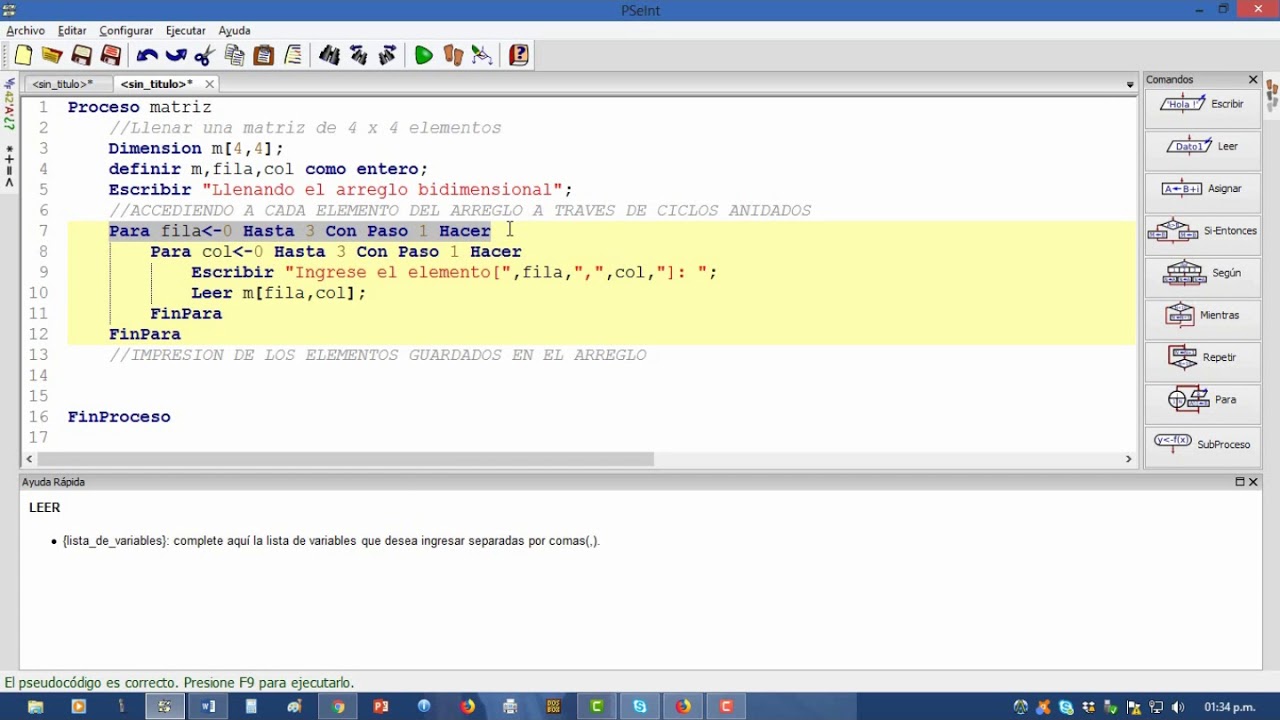The width and height of the screenshot is (1280, 720).
Task: Create a new file with New icon
Action: [24, 56]
